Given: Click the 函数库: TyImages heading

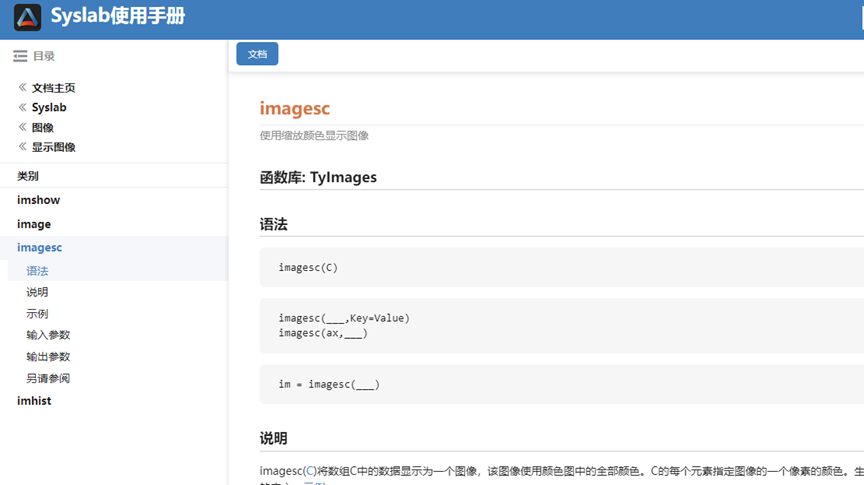Looking at the screenshot, I should 318,177.
